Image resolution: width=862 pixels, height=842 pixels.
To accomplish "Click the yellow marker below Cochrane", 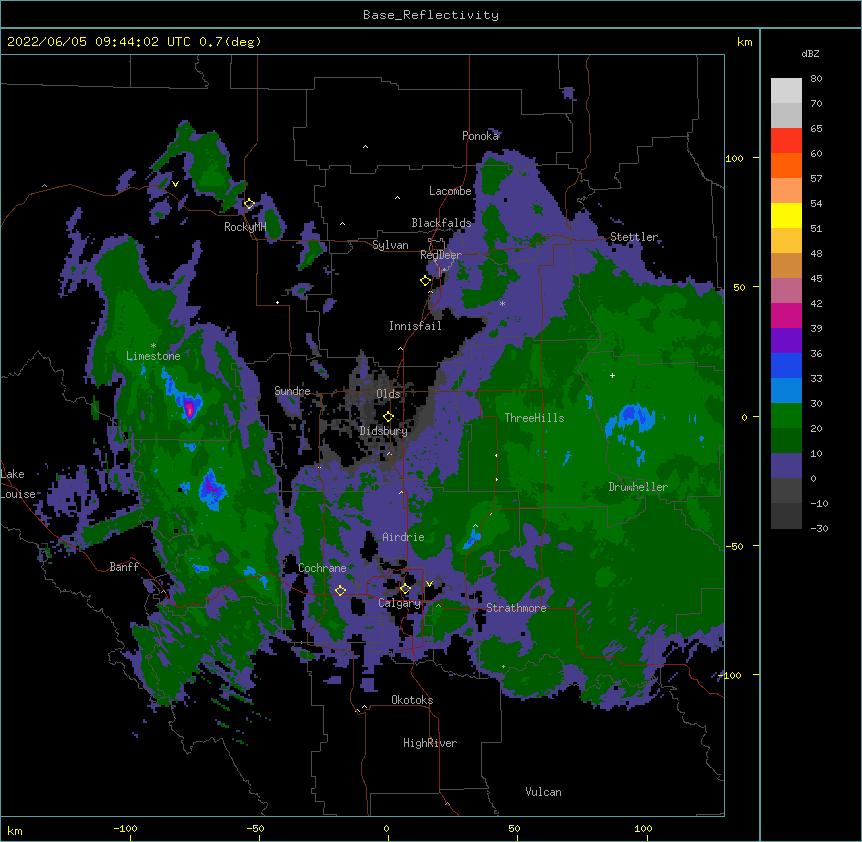I will point(340,590).
